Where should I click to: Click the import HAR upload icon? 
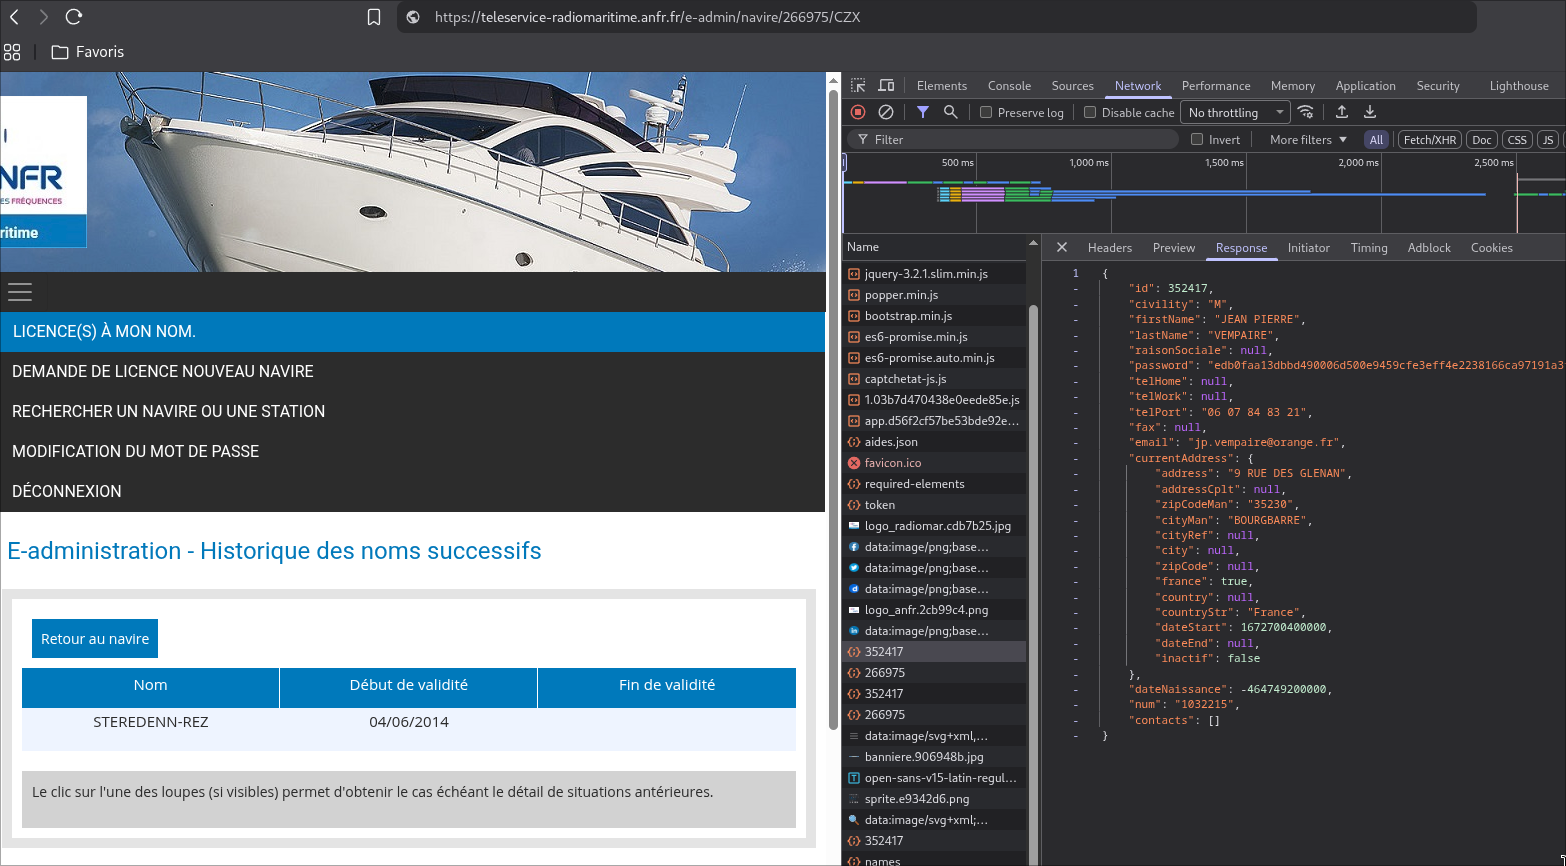coord(1342,112)
